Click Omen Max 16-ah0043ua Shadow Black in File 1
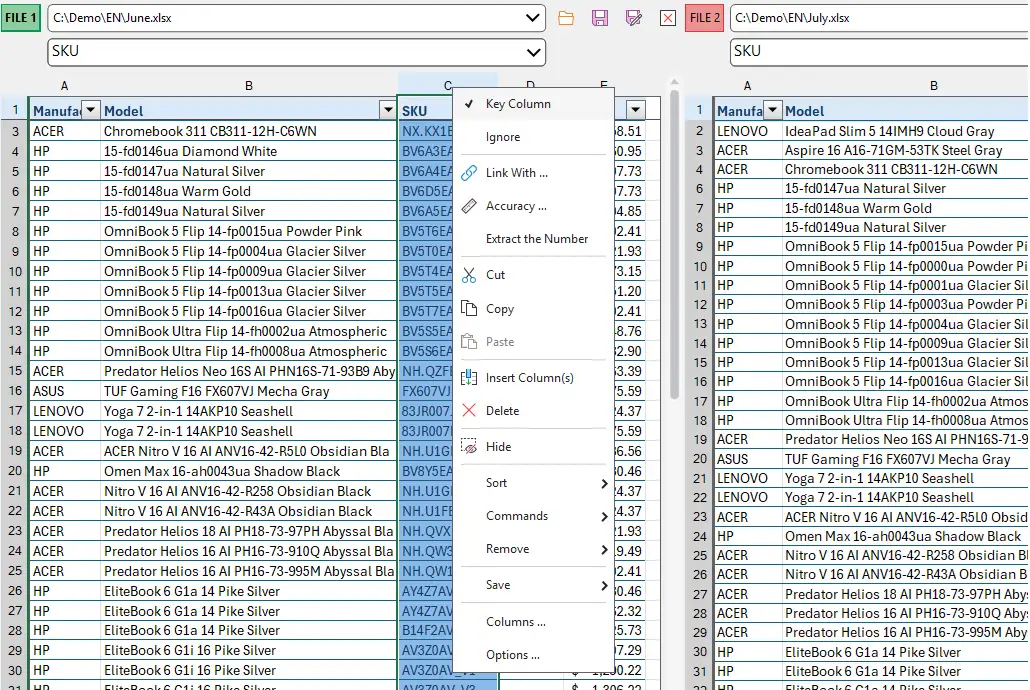Viewport: 1030px width, 690px height. tap(249, 471)
